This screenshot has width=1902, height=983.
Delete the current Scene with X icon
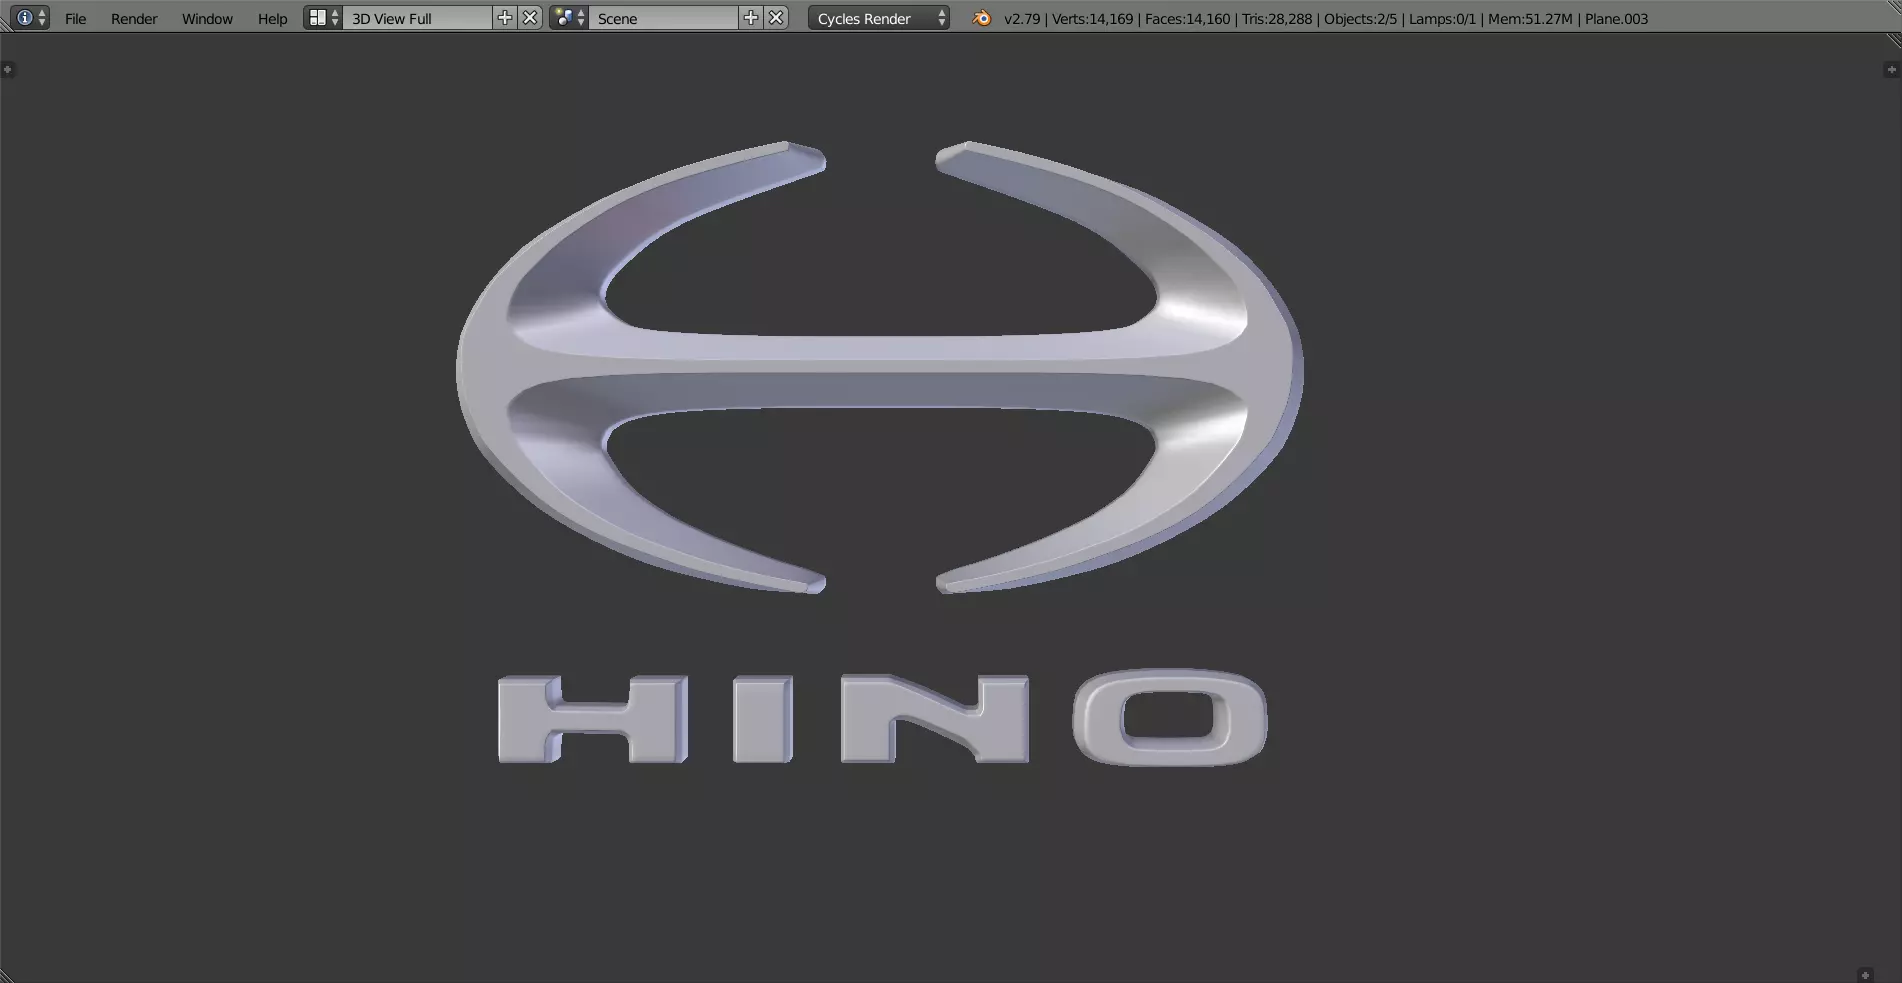pyautogui.click(x=777, y=18)
